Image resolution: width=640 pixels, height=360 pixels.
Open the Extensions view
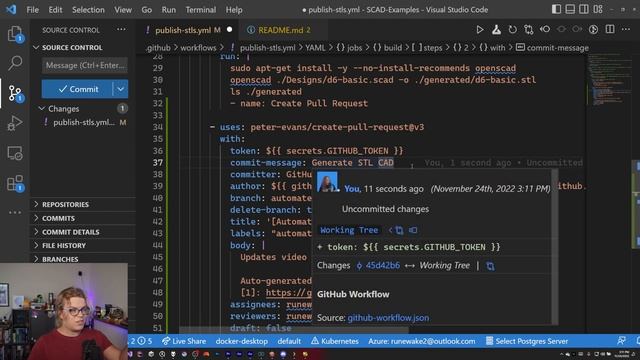16,183
